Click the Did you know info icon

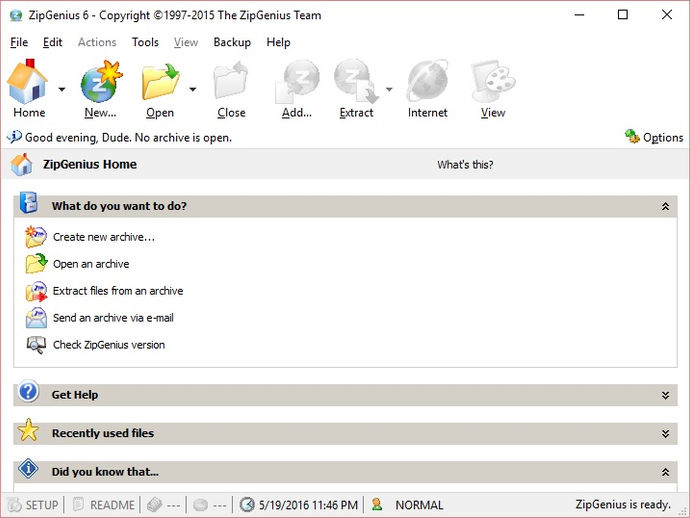tap(29, 468)
